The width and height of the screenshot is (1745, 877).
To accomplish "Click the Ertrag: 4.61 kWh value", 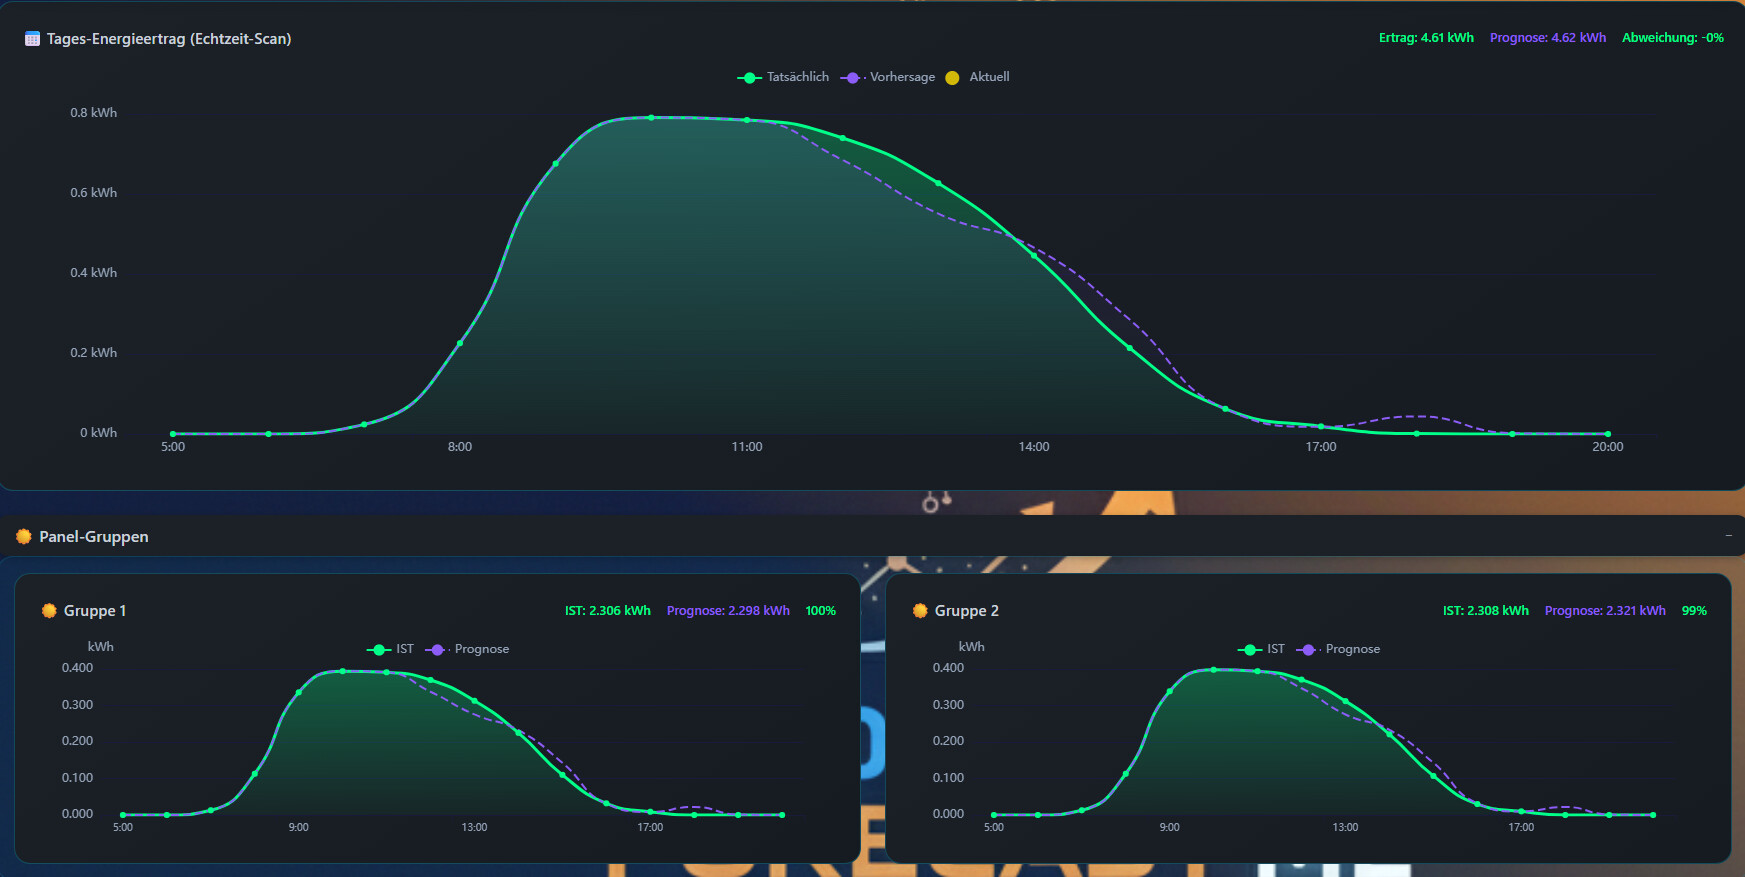I will pyautogui.click(x=1426, y=38).
